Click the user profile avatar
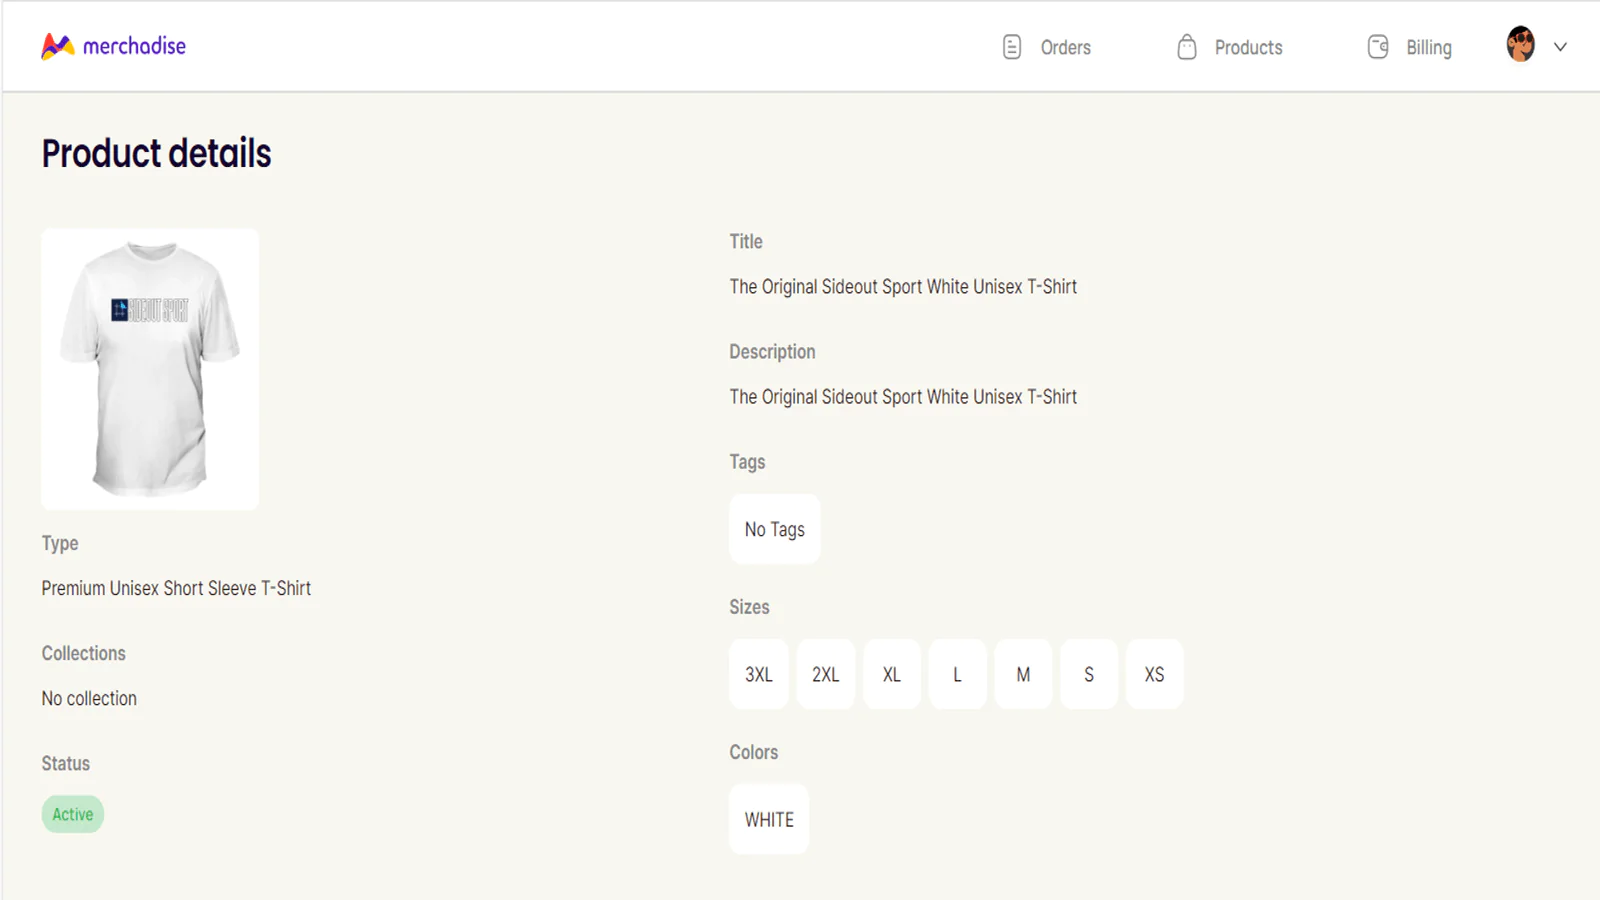Viewport: 1600px width, 900px height. [1520, 45]
